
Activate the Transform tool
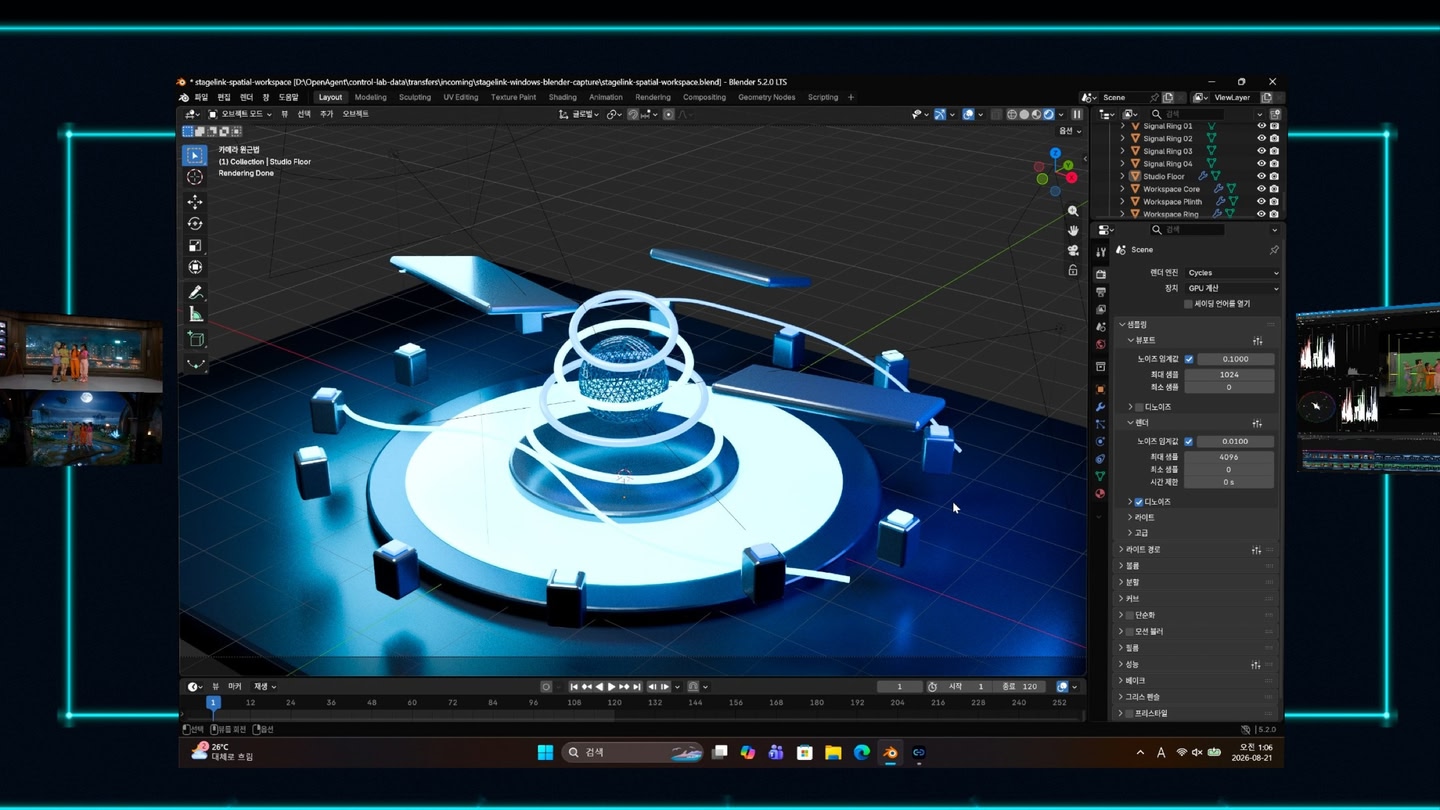(195, 268)
